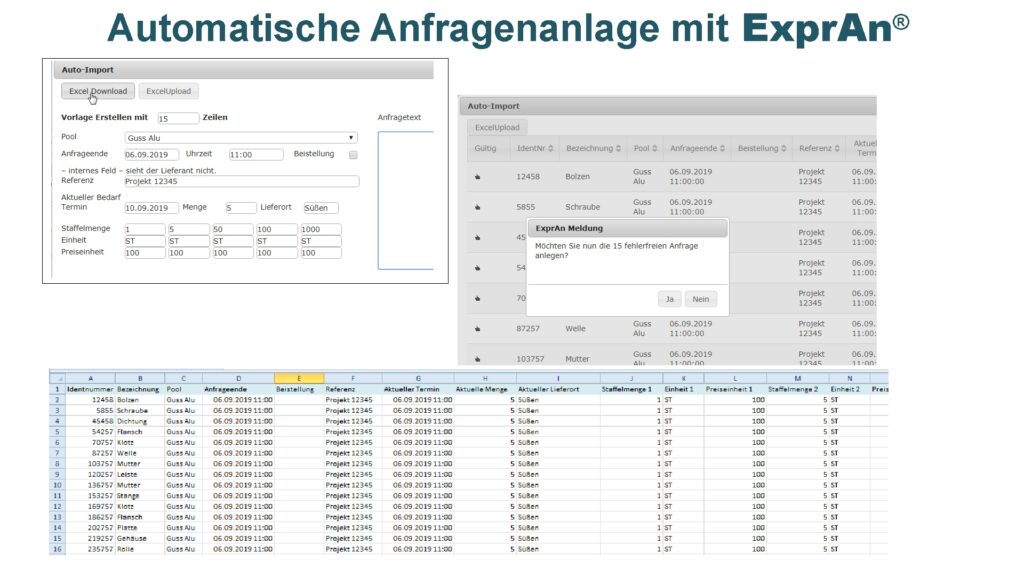This screenshot has width=1024, height=576.
Task: Click the Excel Download button
Action: coord(98,91)
